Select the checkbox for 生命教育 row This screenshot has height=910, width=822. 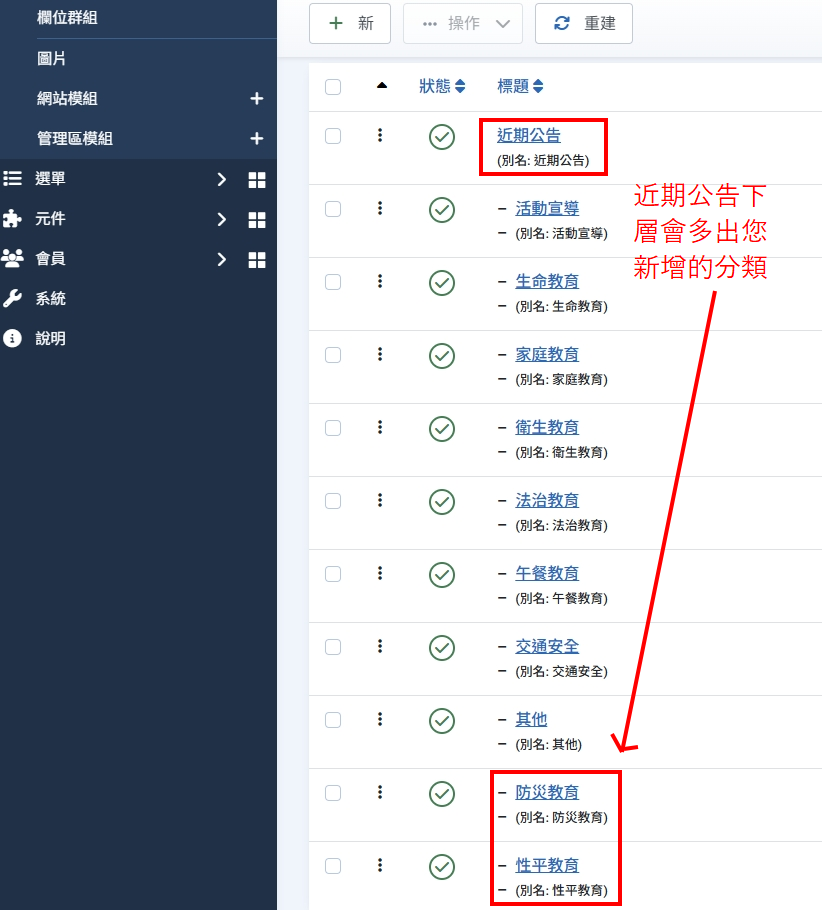[333, 282]
